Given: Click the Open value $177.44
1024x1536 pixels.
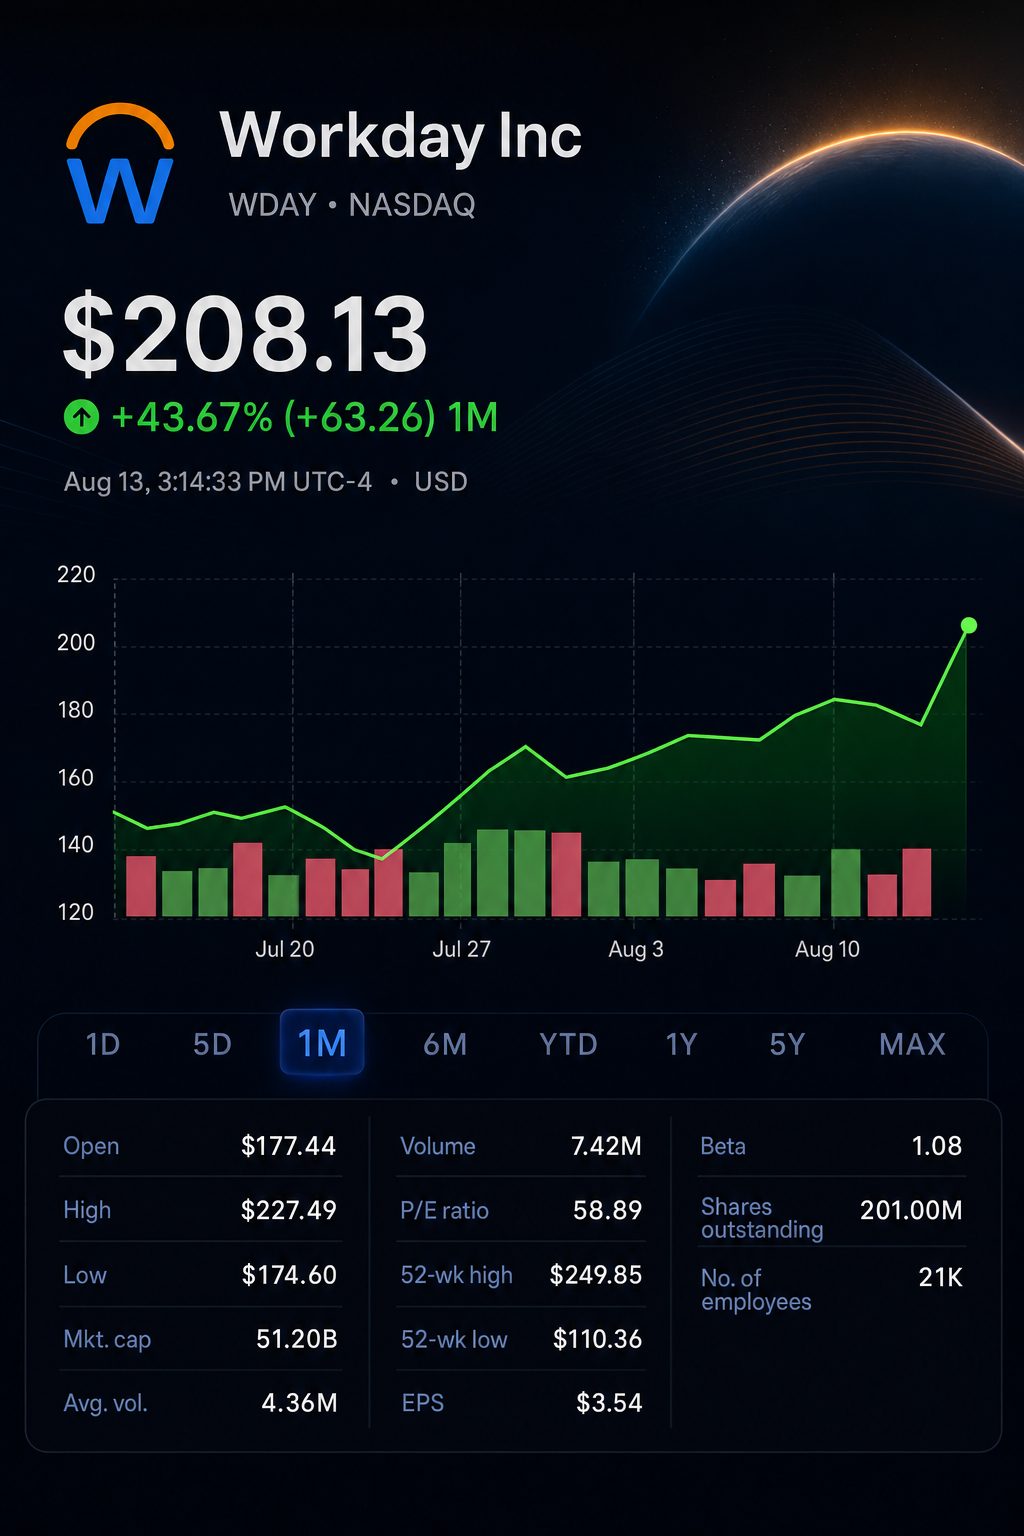Looking at the screenshot, I should click(288, 1146).
